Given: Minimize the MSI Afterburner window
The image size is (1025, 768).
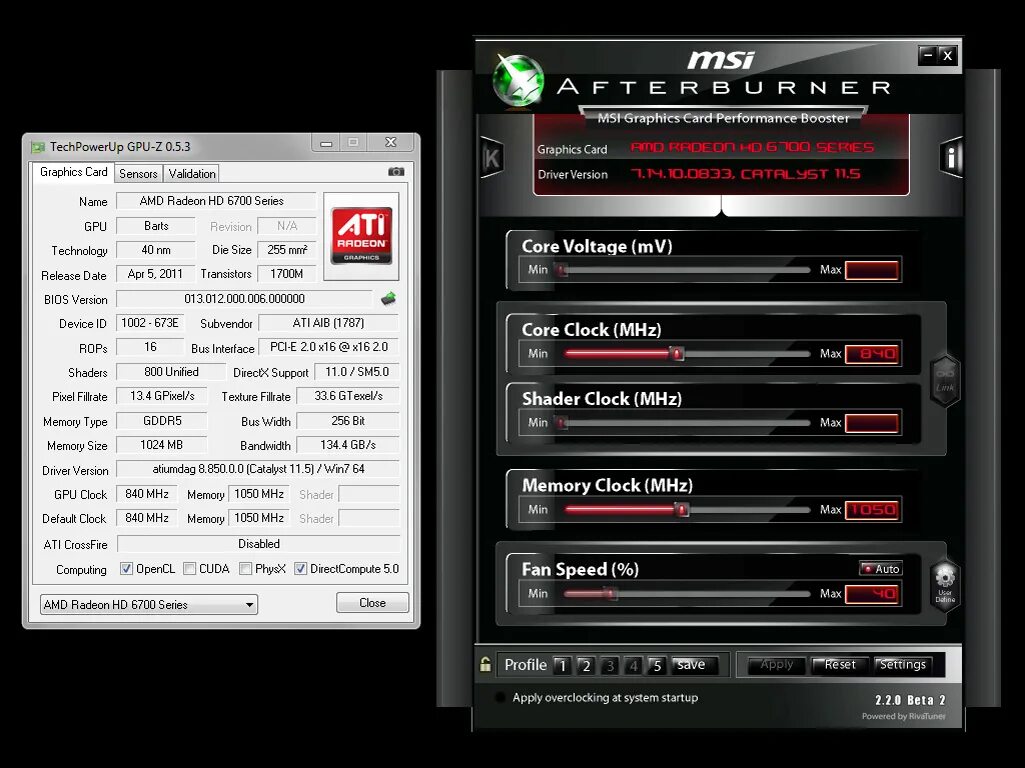Looking at the screenshot, I should pos(928,56).
